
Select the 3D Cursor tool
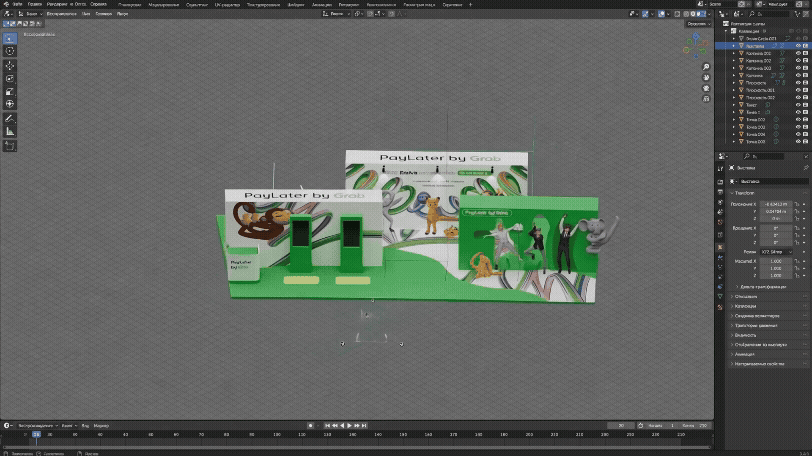point(10,51)
